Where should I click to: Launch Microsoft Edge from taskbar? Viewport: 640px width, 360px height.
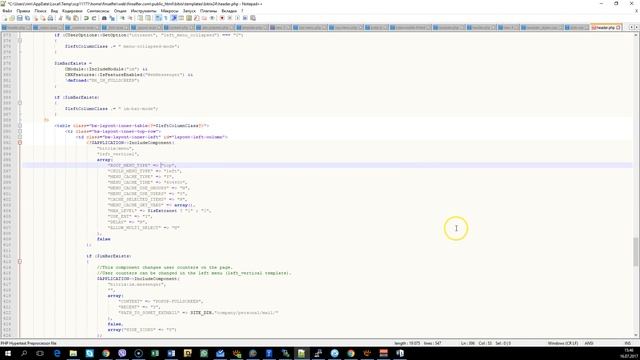[57, 353]
